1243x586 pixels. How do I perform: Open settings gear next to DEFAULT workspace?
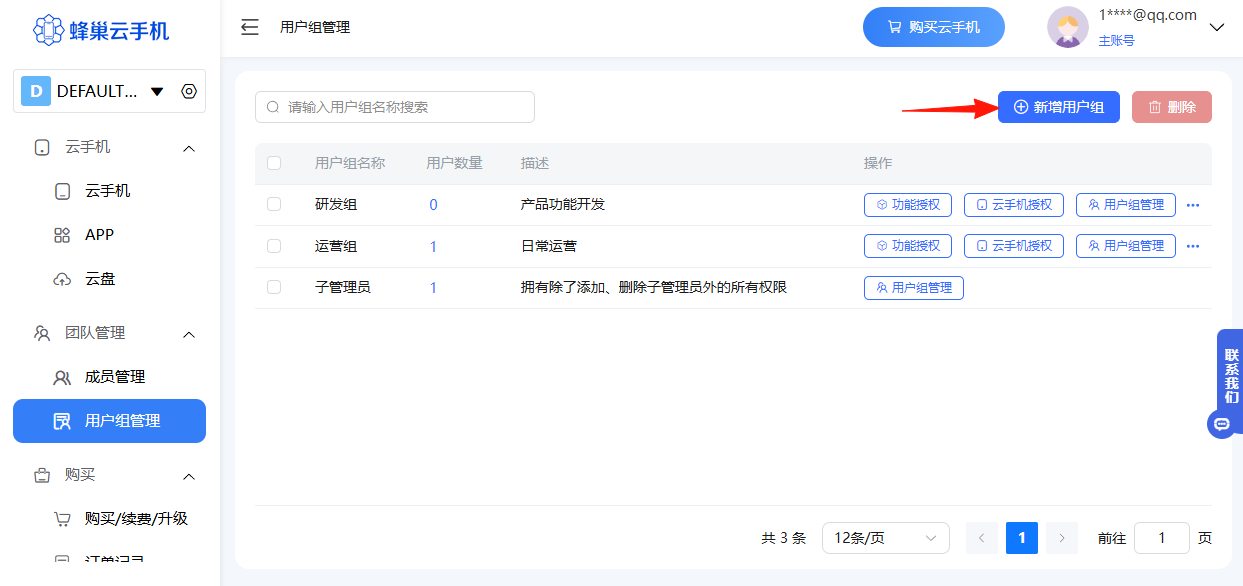tap(189, 91)
